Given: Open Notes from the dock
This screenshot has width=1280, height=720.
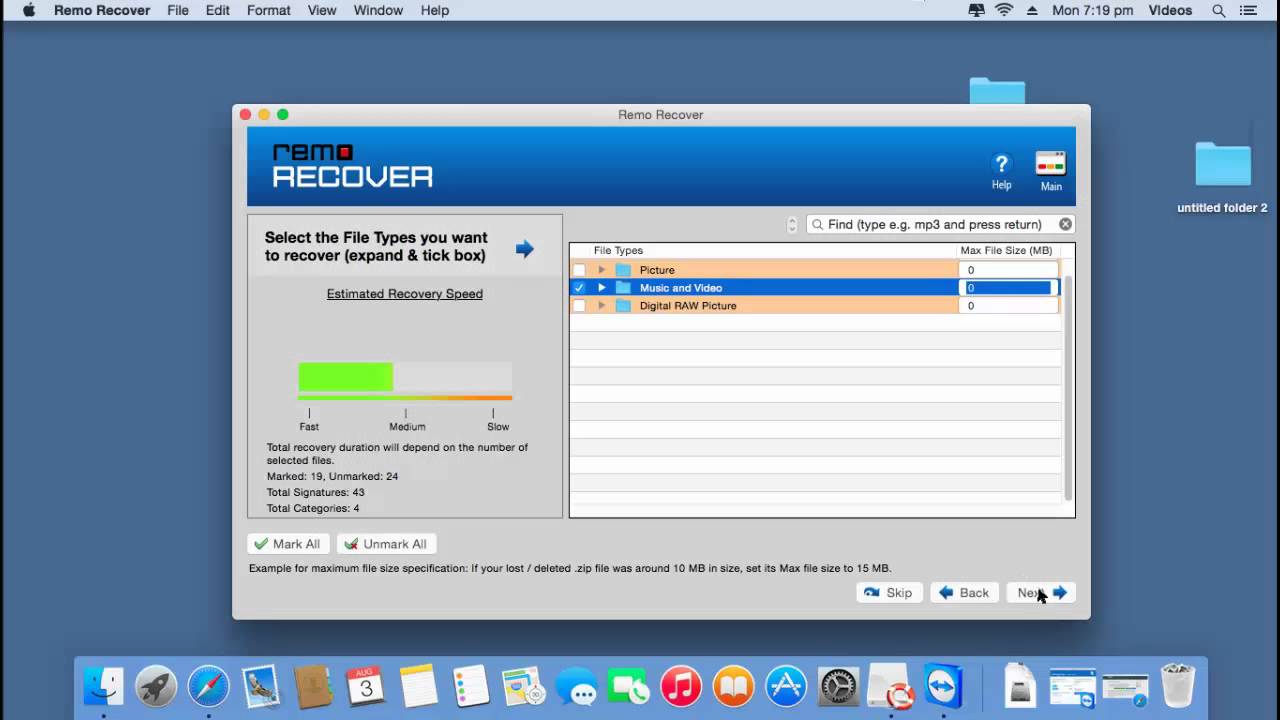Looking at the screenshot, I should [x=419, y=686].
